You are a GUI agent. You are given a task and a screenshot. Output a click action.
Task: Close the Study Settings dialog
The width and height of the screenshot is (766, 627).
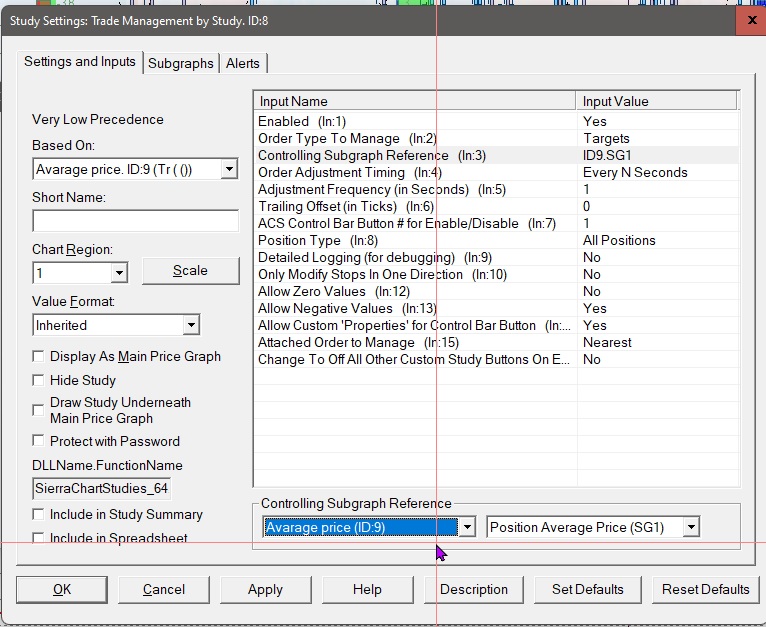(x=750, y=19)
